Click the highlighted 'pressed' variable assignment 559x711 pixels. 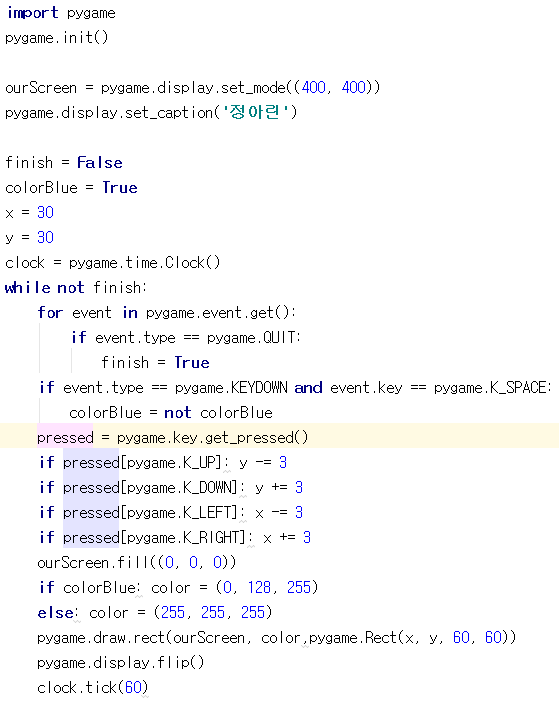pos(65,438)
